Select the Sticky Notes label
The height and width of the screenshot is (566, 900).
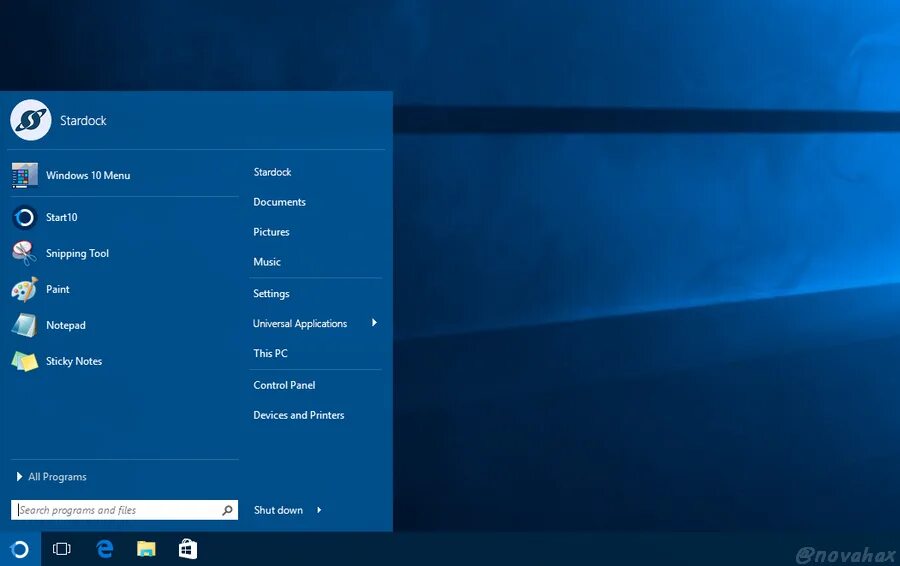coord(73,361)
